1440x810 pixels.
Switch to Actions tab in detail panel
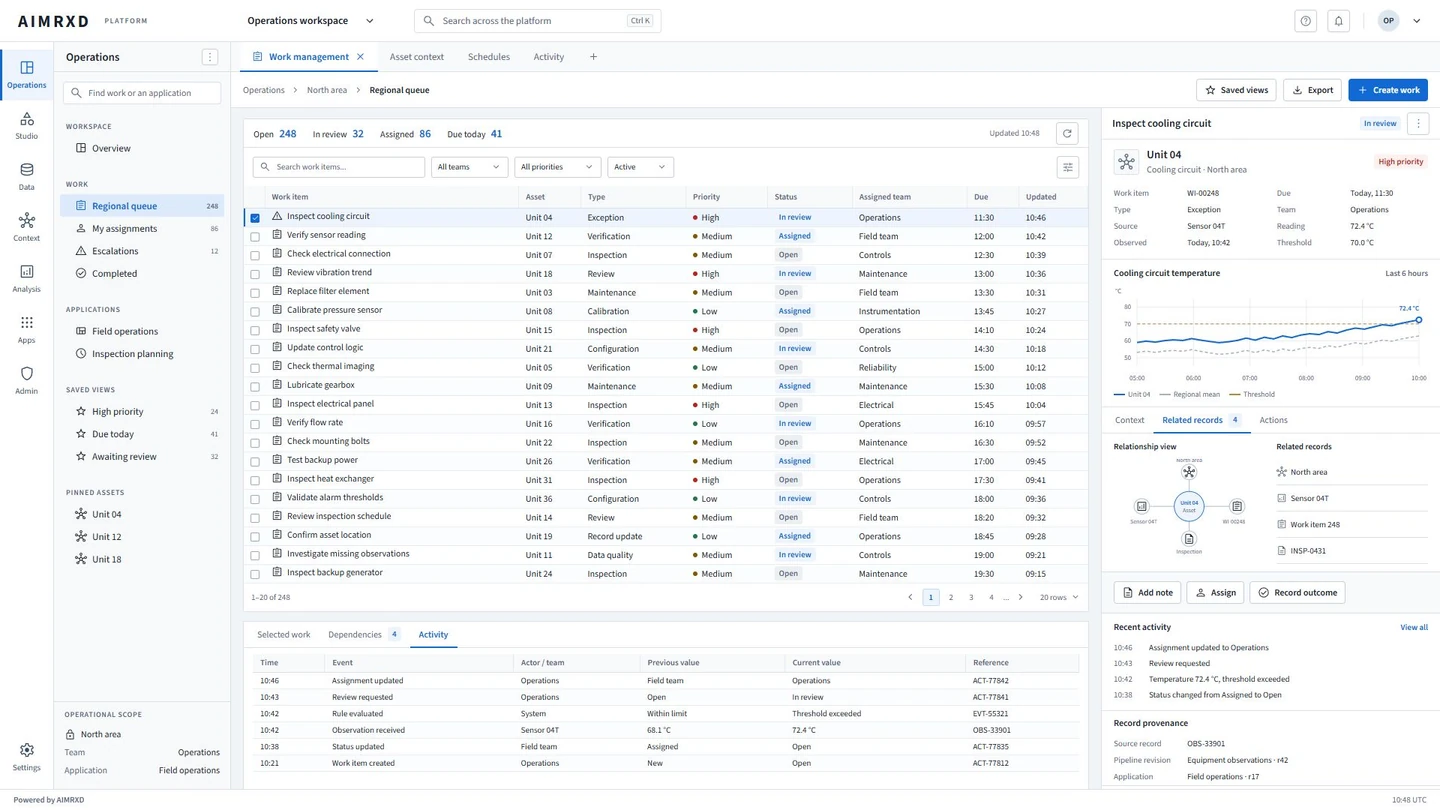pos(1273,420)
